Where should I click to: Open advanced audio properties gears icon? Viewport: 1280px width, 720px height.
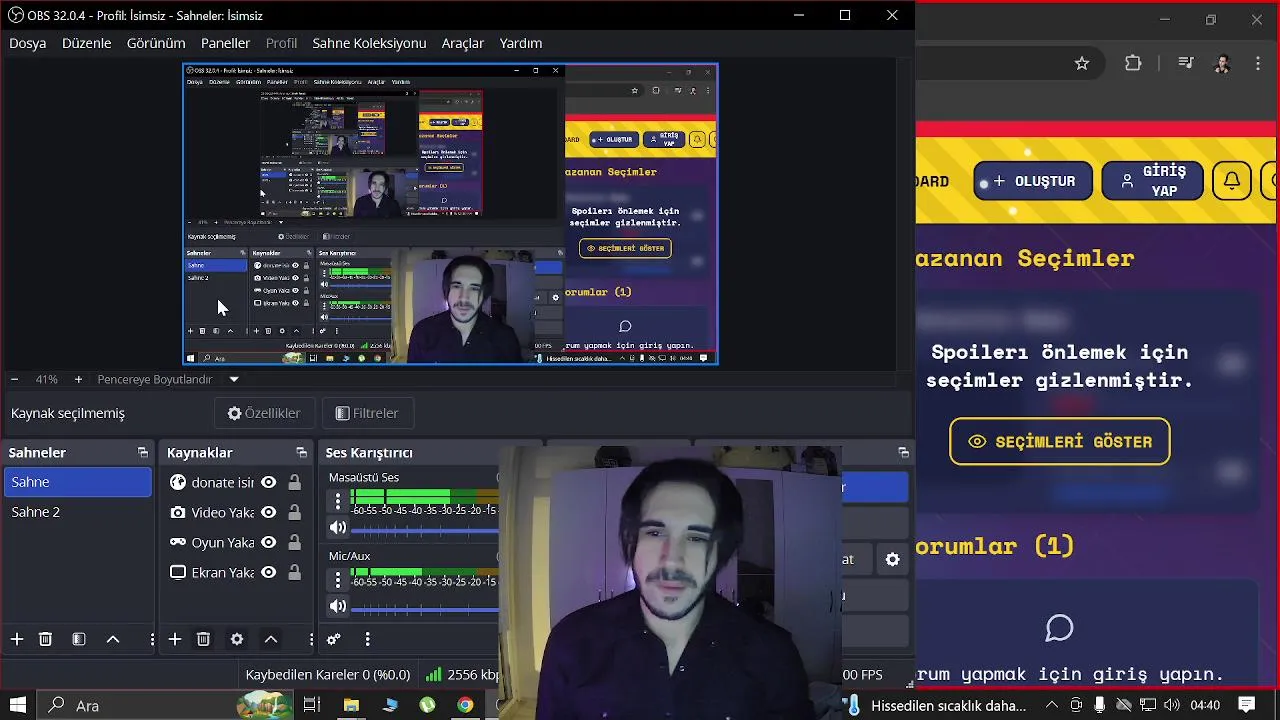tap(334, 639)
